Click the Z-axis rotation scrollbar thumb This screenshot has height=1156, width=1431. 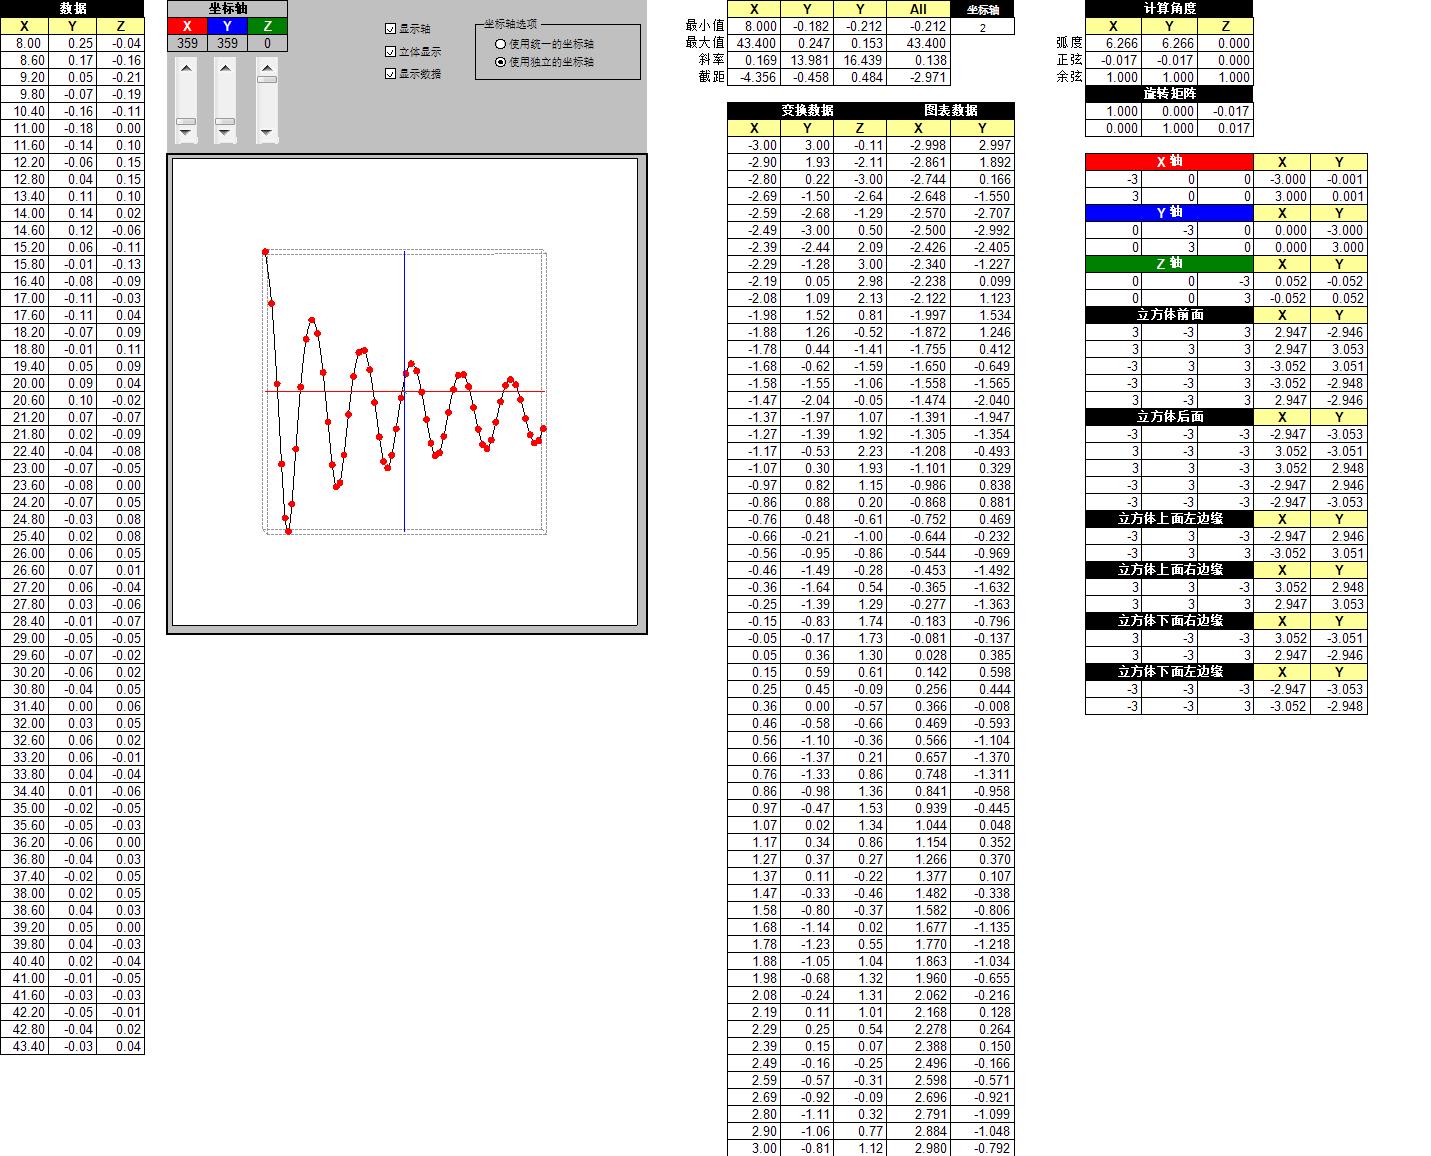(267, 79)
